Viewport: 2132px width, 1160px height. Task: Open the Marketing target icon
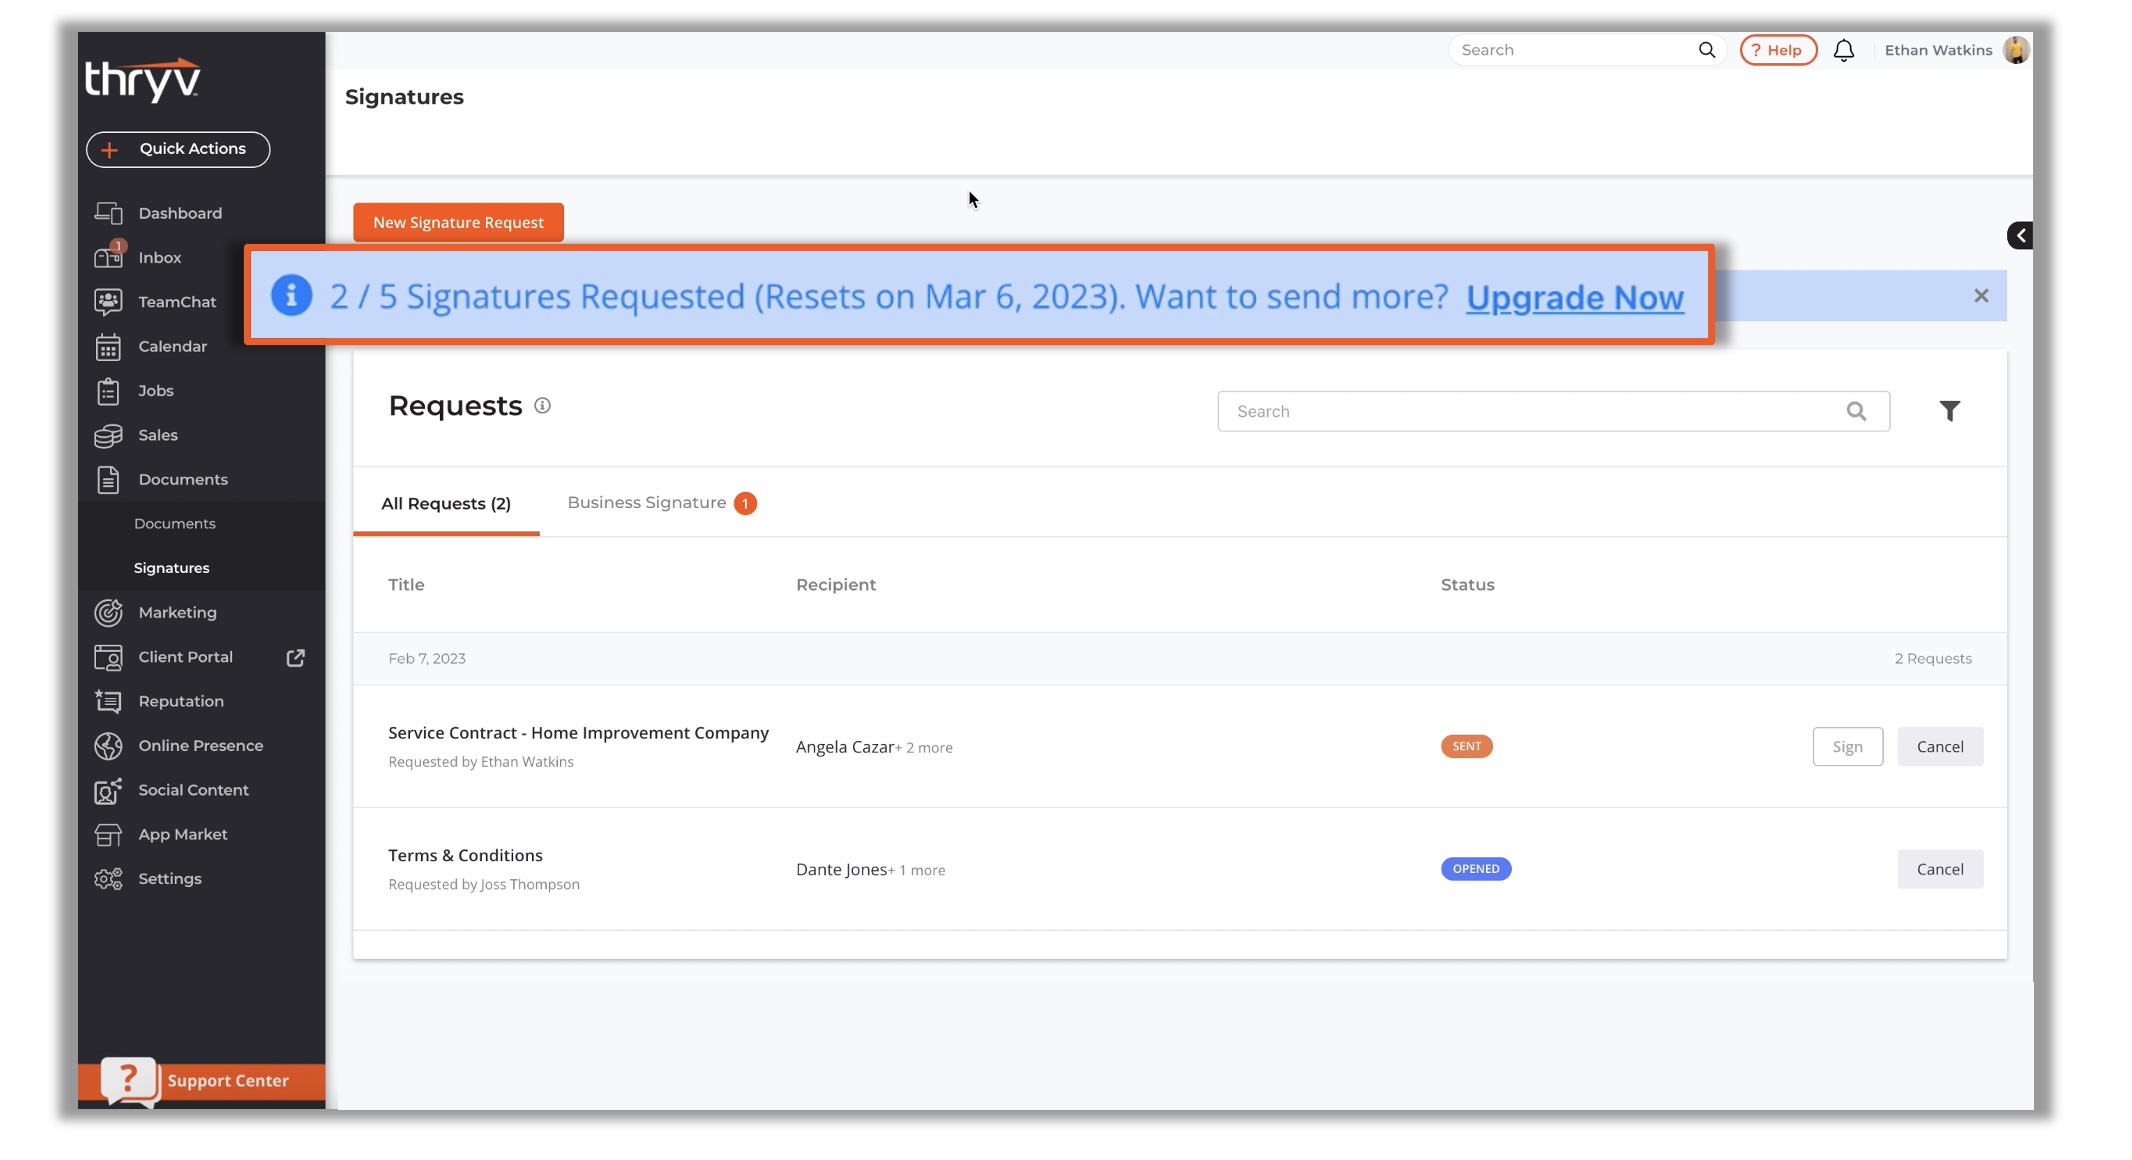(x=108, y=612)
